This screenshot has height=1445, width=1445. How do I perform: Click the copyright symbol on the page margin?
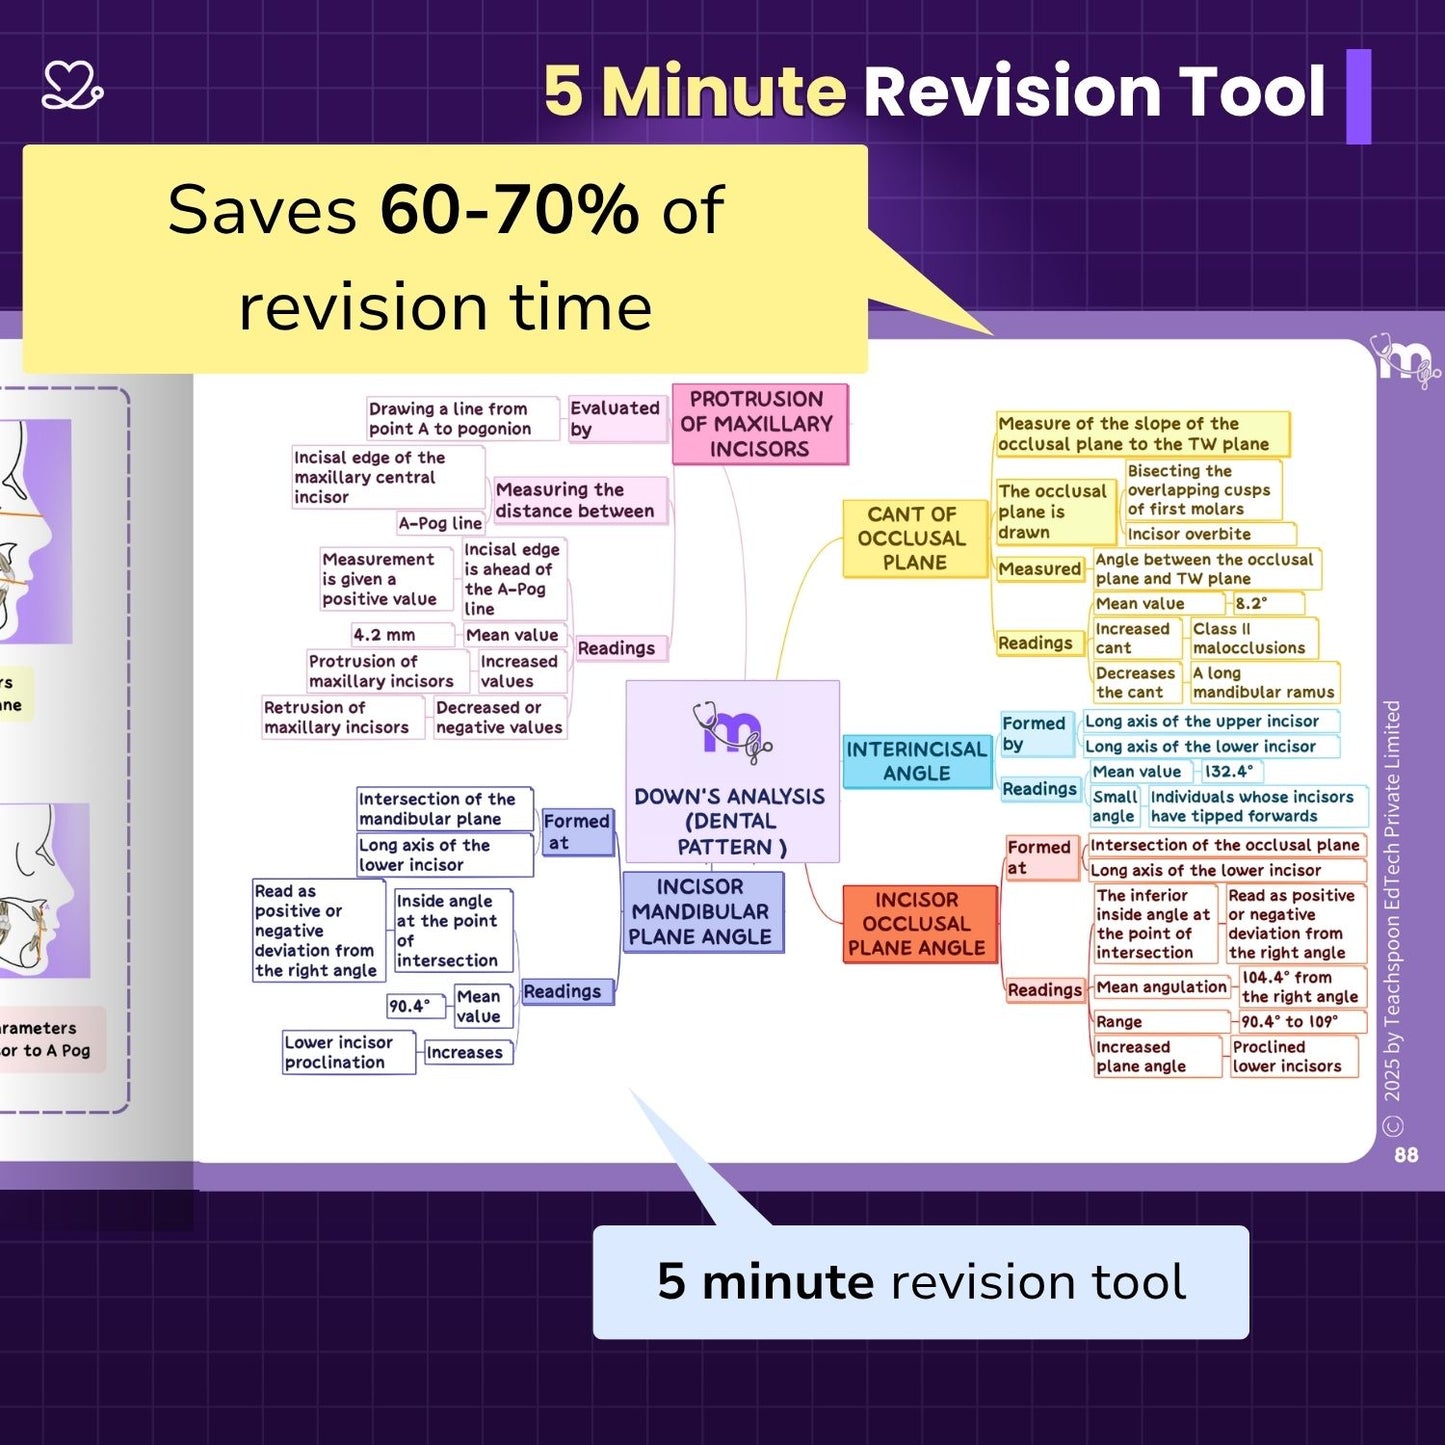[1392, 1126]
